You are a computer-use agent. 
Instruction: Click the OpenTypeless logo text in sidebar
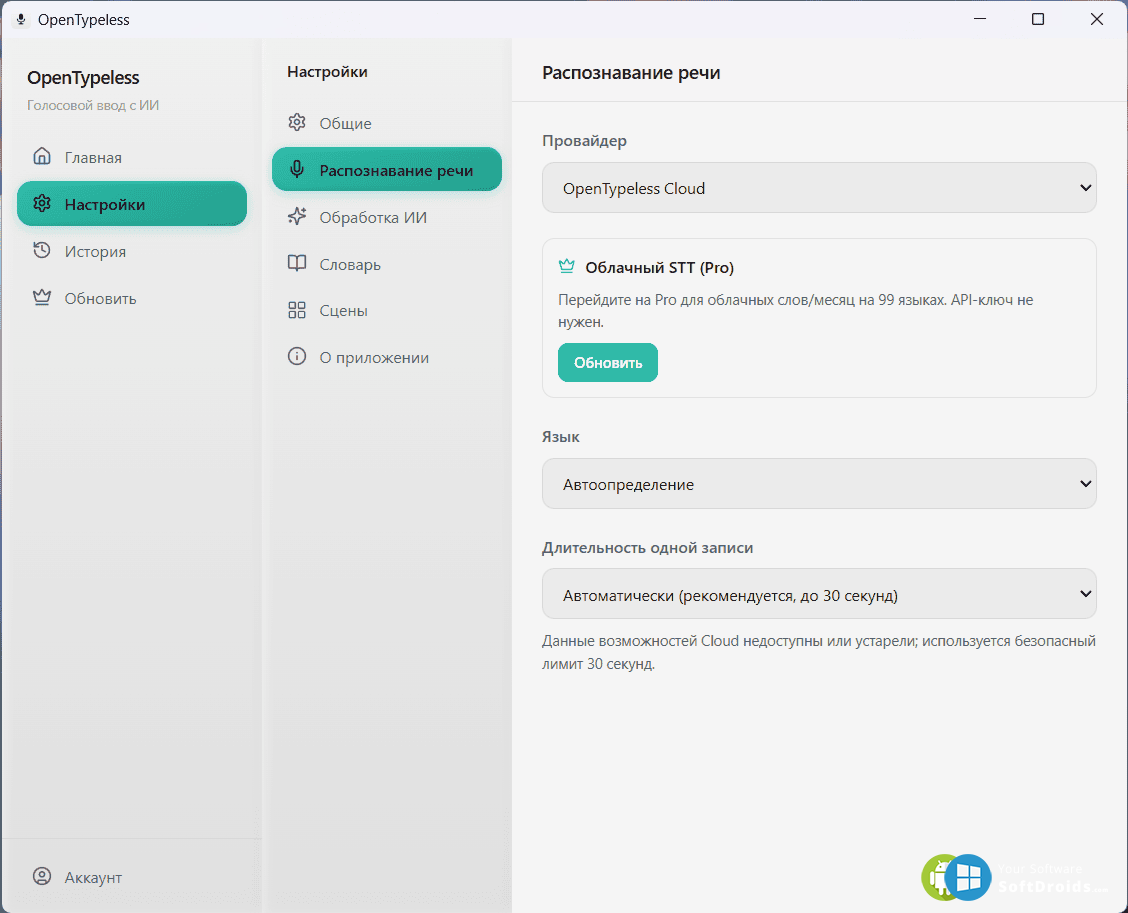coord(83,77)
